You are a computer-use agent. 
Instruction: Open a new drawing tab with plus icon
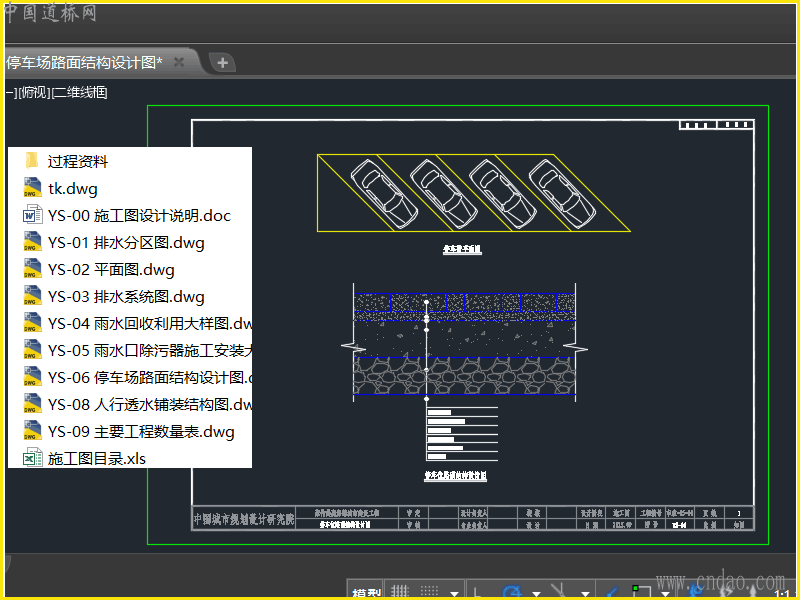(x=222, y=62)
